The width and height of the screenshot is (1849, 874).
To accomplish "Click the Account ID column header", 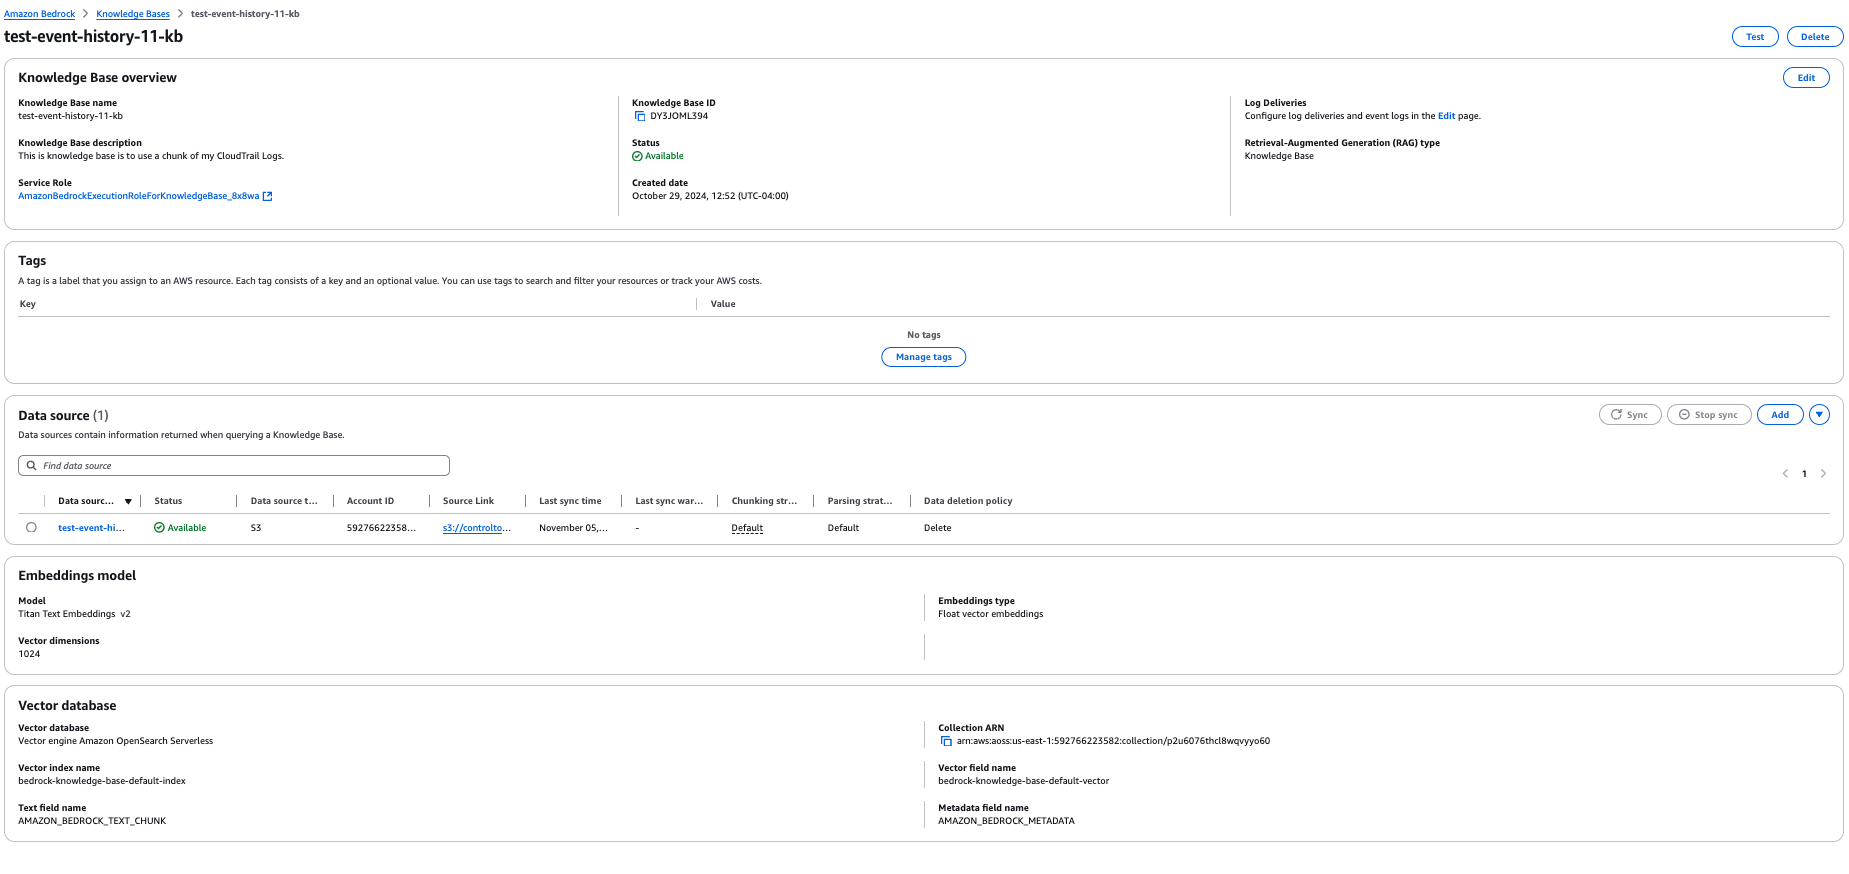I will 370,501.
